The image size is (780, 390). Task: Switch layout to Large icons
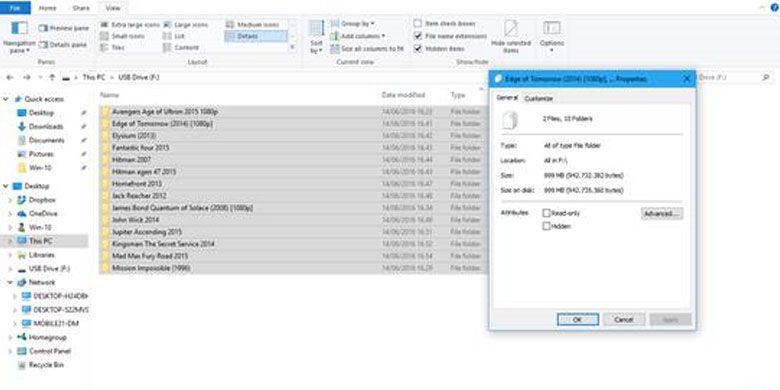click(186, 24)
